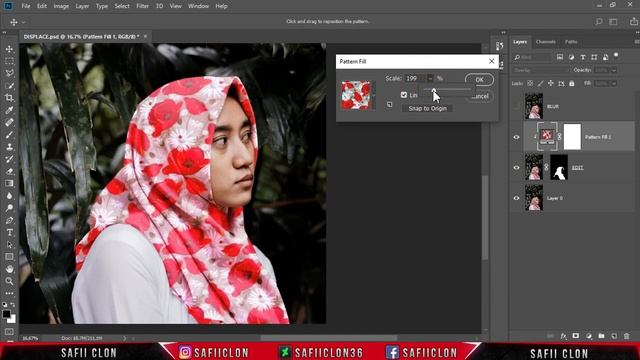Hide the Pattern Fill 1 layer

click(516, 137)
